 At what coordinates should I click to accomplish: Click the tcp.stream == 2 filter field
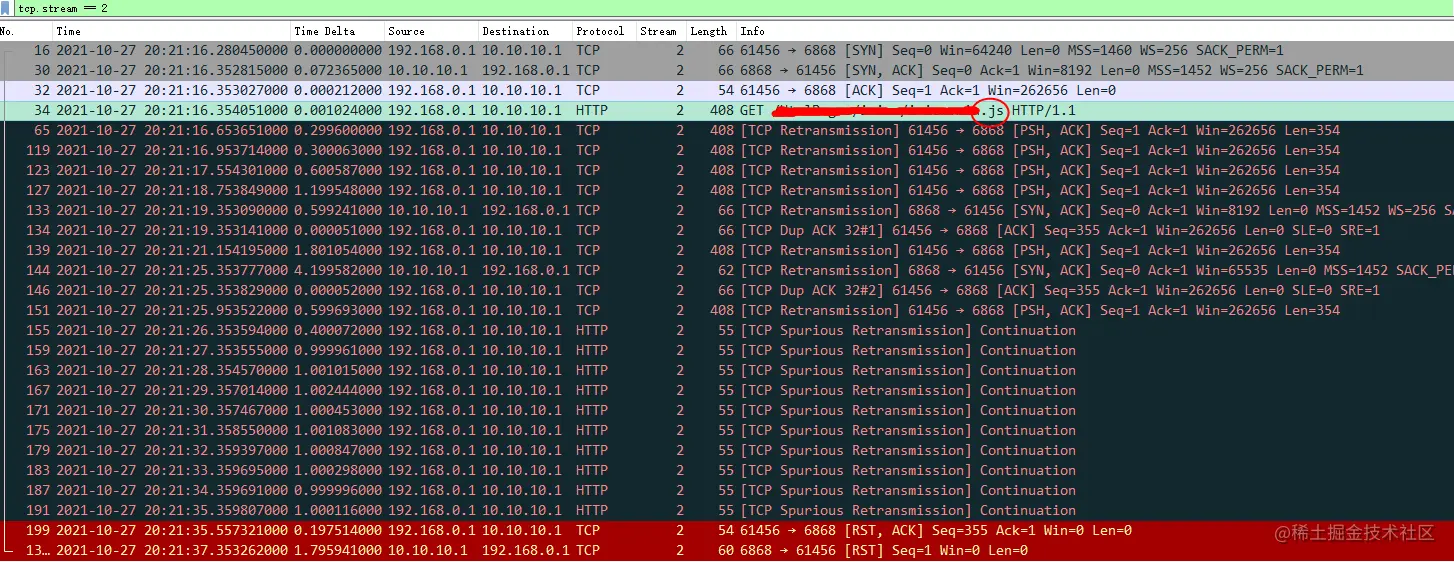point(735,8)
